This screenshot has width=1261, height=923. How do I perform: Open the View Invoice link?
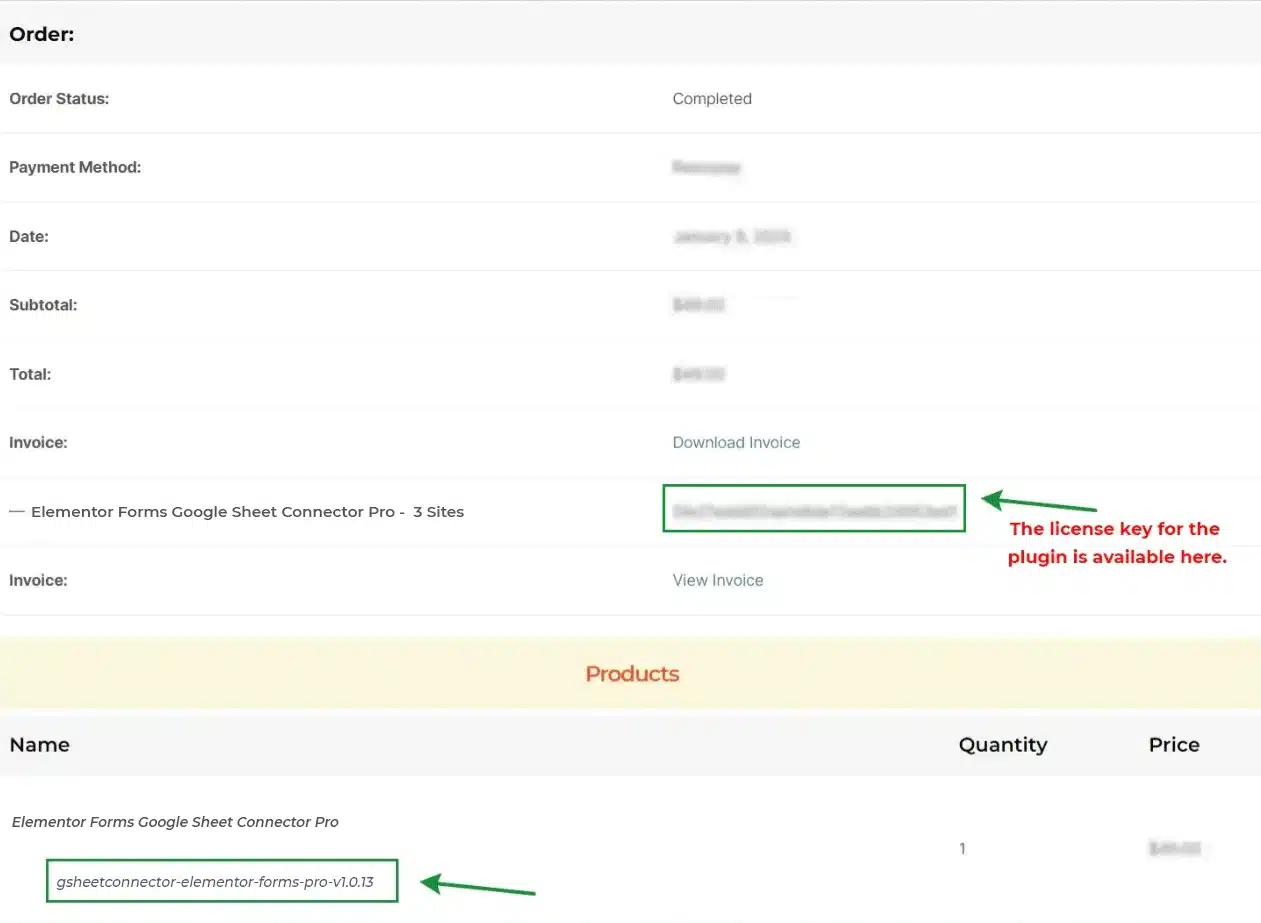coord(717,580)
